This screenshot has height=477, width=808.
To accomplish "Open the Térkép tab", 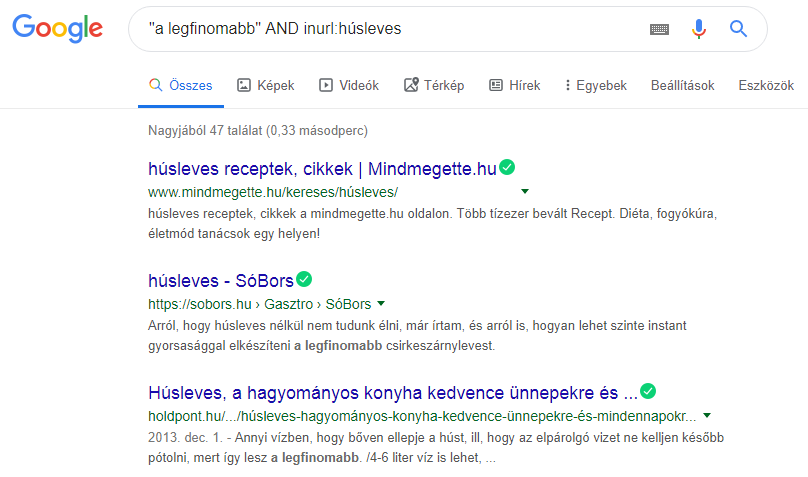I will click(x=434, y=86).
